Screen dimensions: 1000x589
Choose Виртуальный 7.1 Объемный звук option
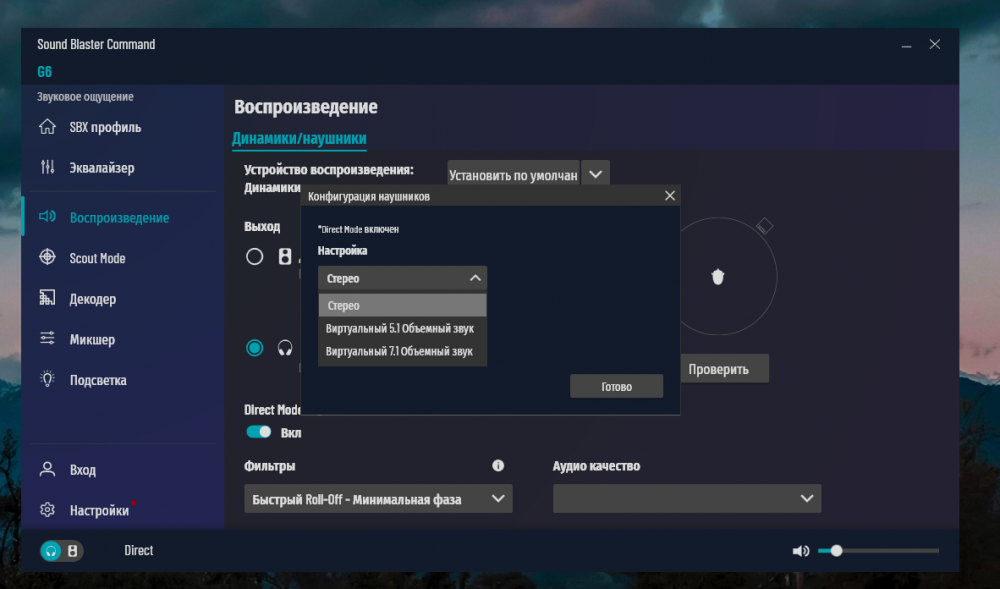coord(400,352)
